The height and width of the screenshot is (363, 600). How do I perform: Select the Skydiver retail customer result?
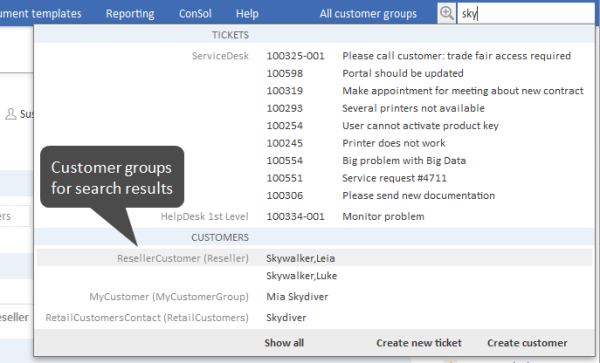click(286, 317)
